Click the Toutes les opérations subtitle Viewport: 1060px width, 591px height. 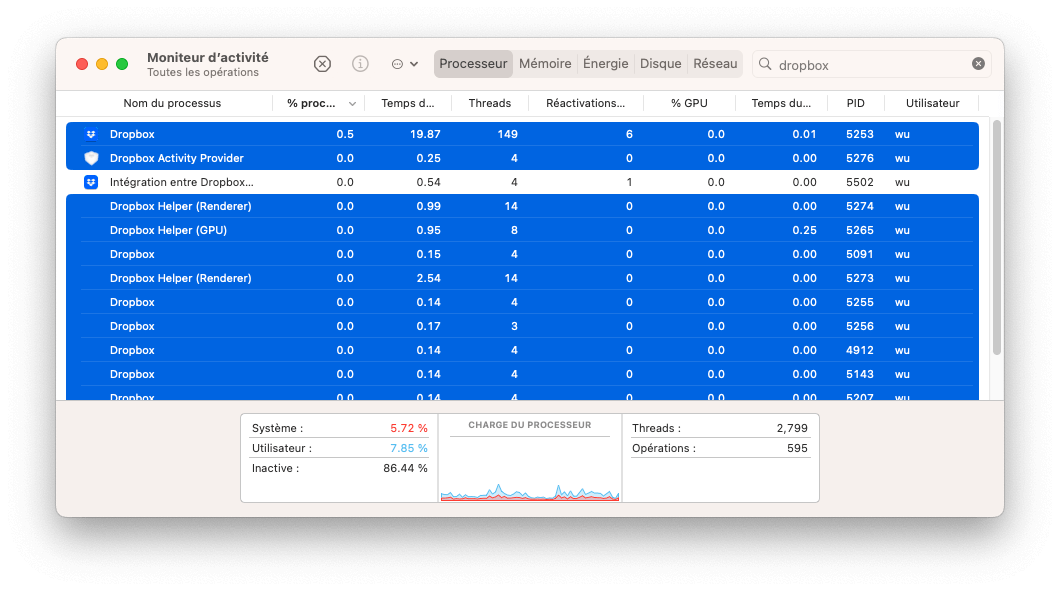[x=203, y=72]
